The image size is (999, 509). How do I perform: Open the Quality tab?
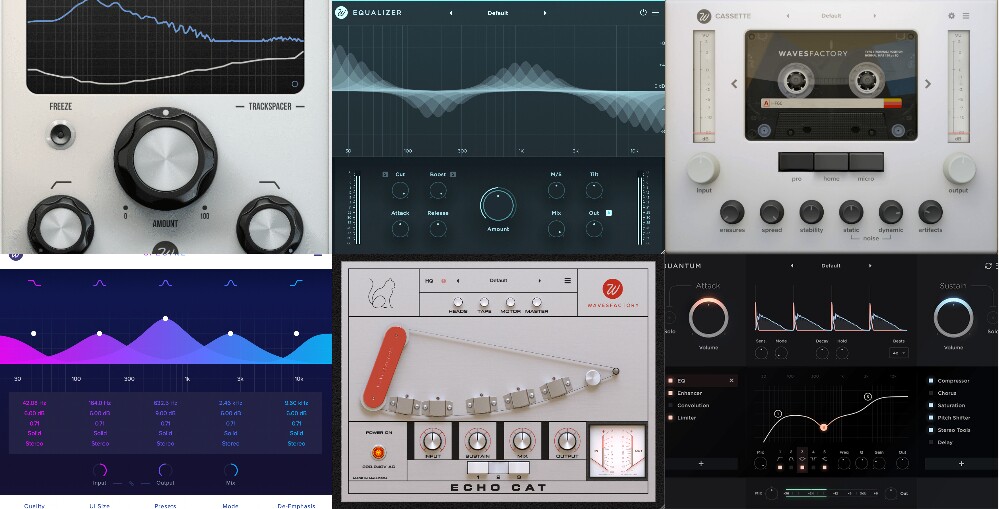point(34,506)
